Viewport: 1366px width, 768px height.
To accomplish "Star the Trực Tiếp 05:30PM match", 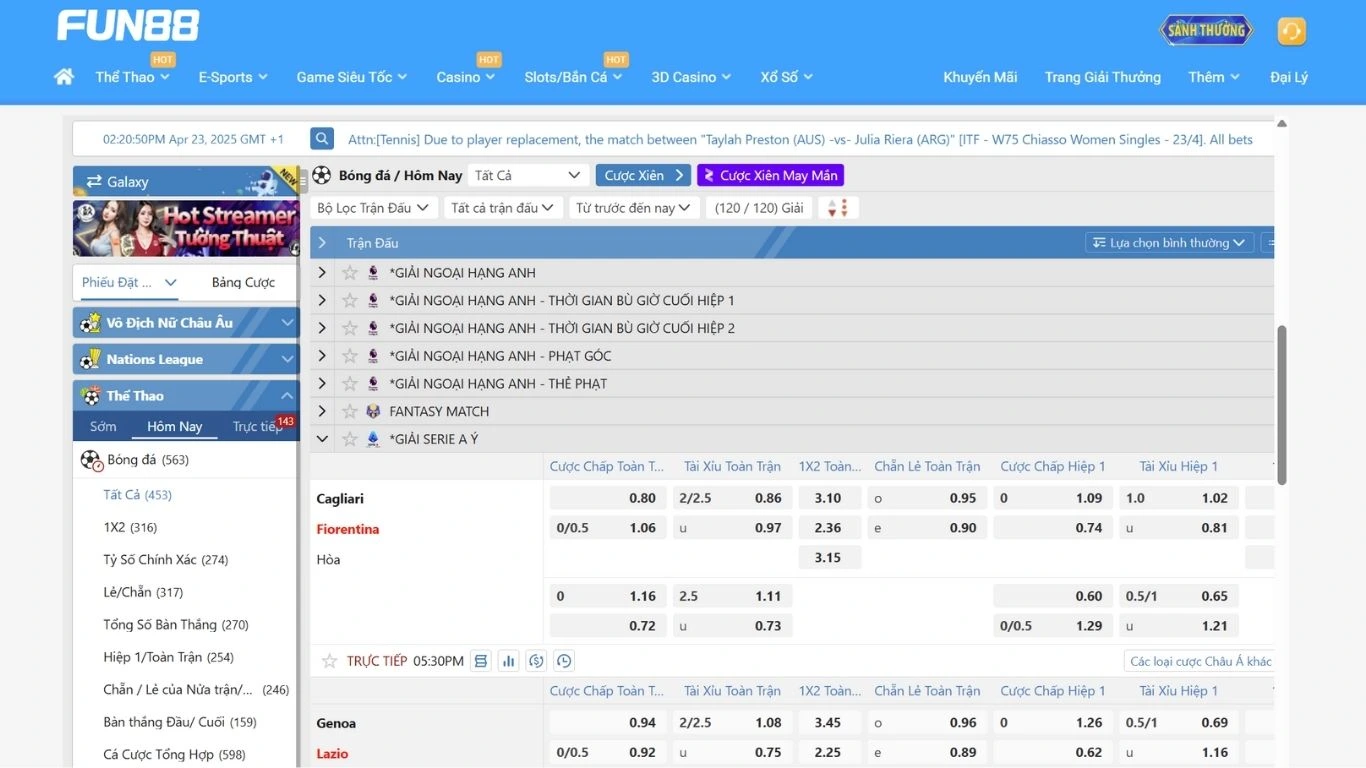I will click(x=329, y=661).
